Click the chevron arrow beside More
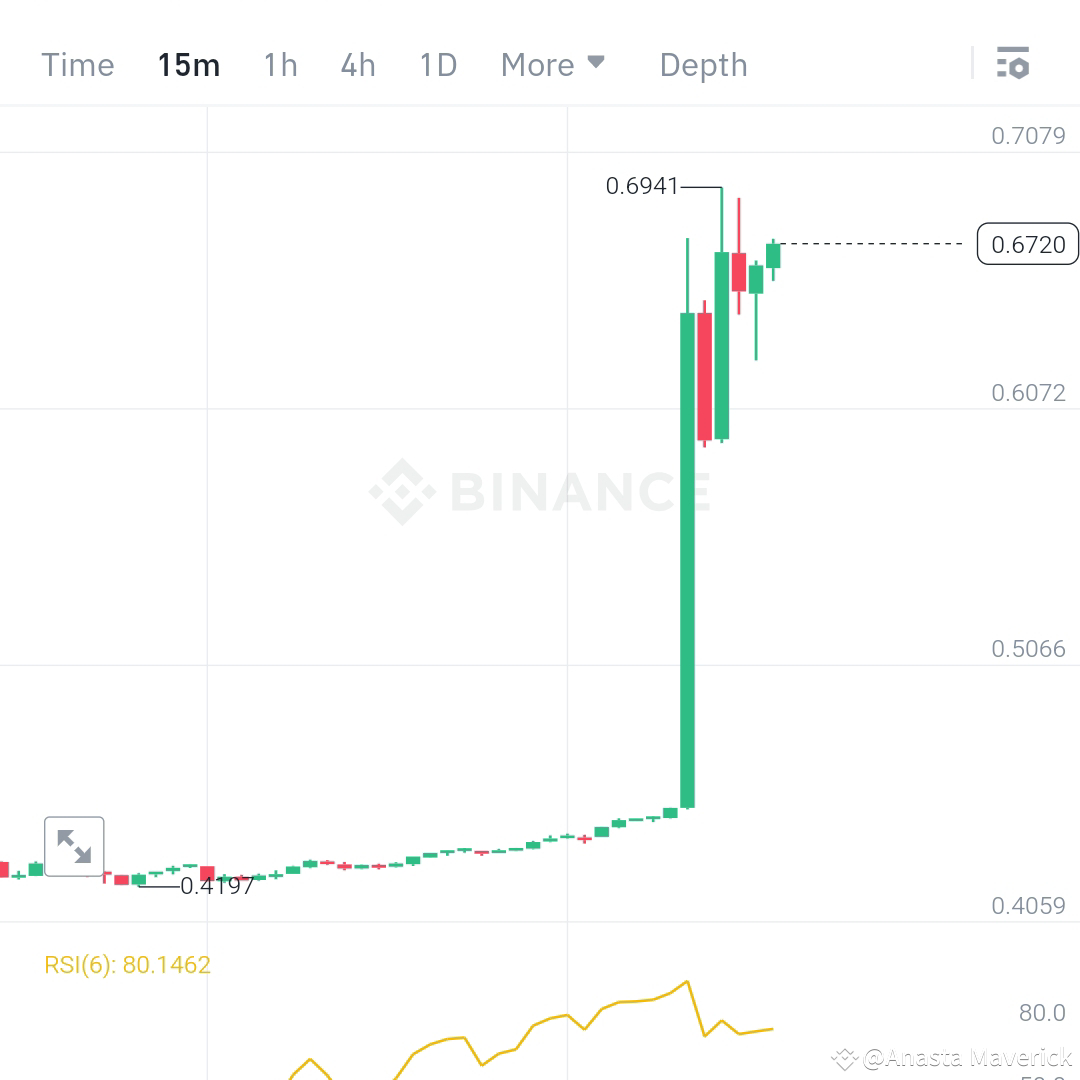Image resolution: width=1080 pixels, height=1080 pixels. (x=598, y=62)
